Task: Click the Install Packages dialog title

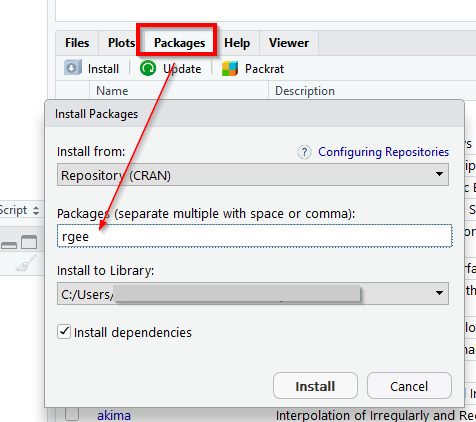Action: [96, 114]
